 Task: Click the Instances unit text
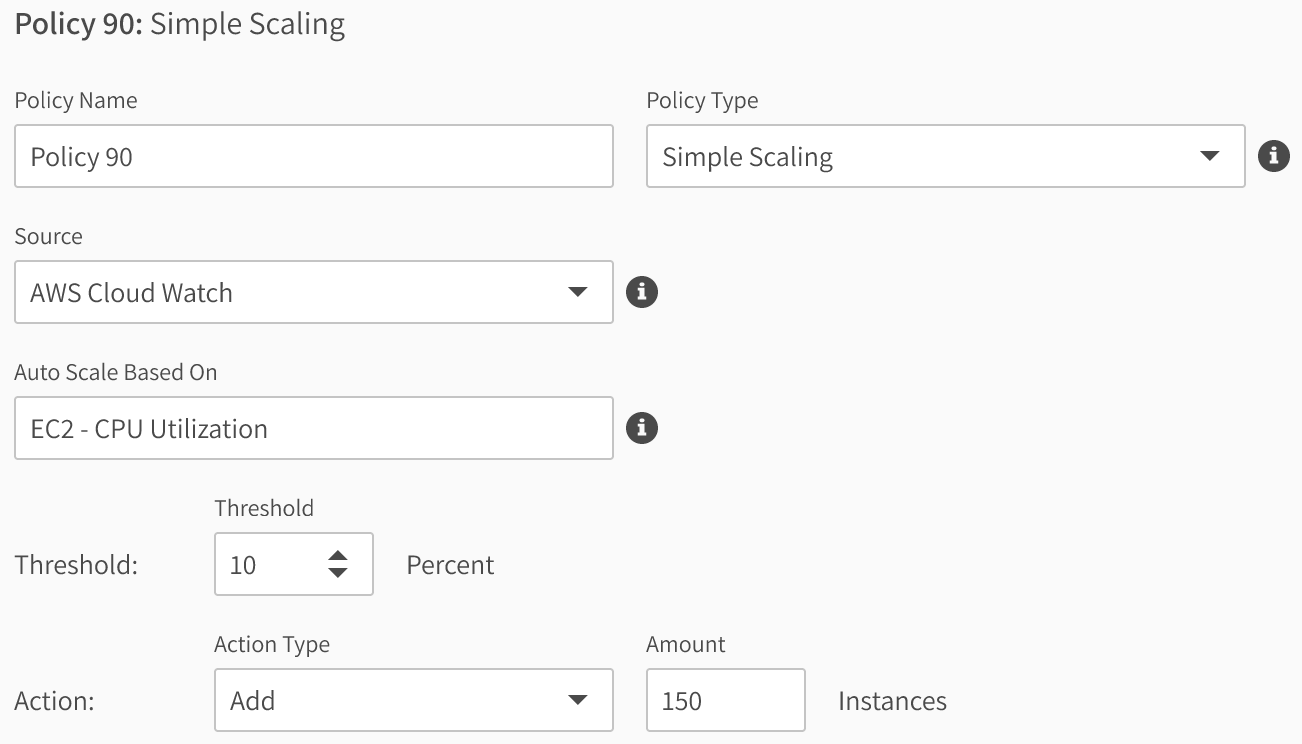892,701
